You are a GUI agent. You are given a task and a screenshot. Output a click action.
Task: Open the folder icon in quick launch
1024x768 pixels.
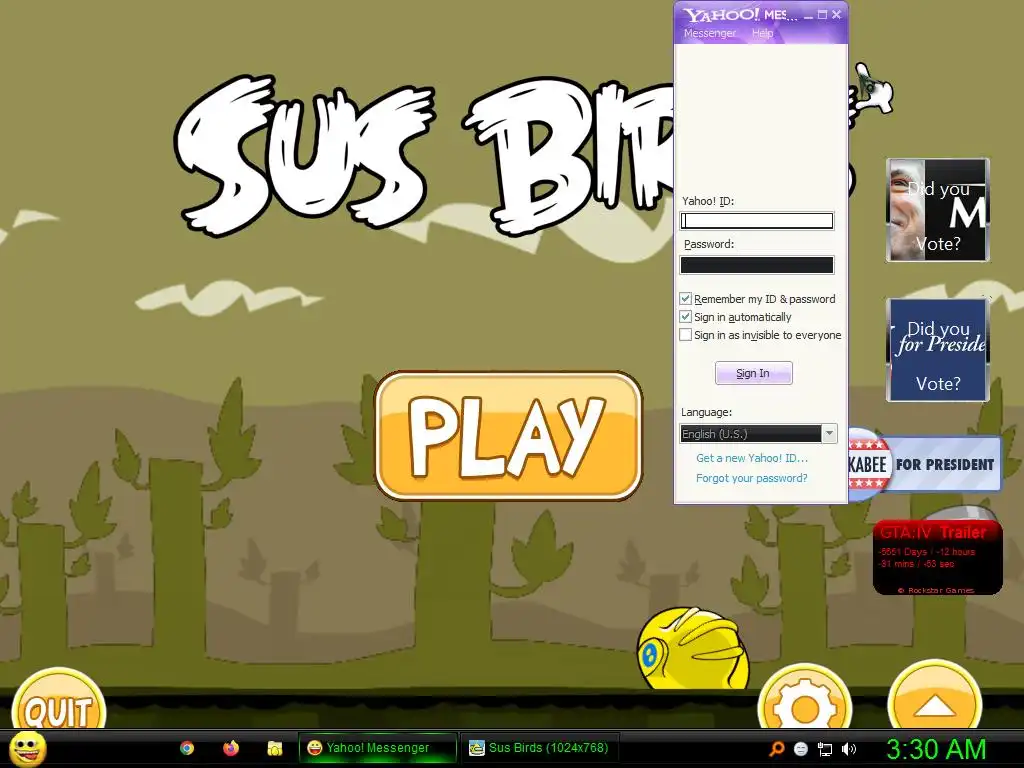[x=274, y=748]
